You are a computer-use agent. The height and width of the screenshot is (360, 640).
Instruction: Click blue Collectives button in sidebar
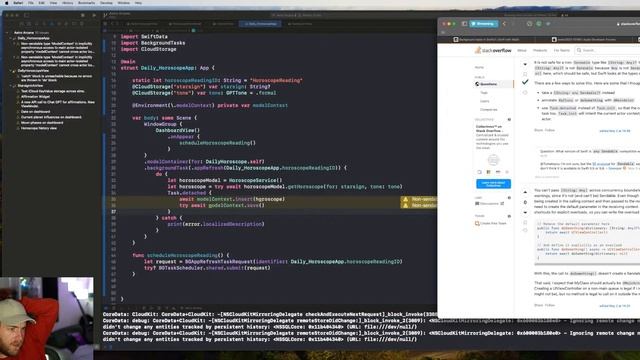[x=493, y=184]
